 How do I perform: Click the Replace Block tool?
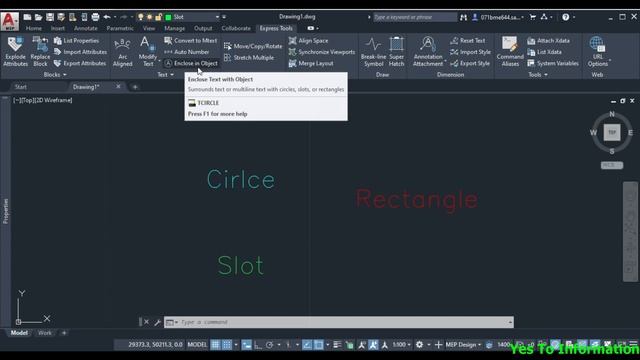(x=40, y=51)
